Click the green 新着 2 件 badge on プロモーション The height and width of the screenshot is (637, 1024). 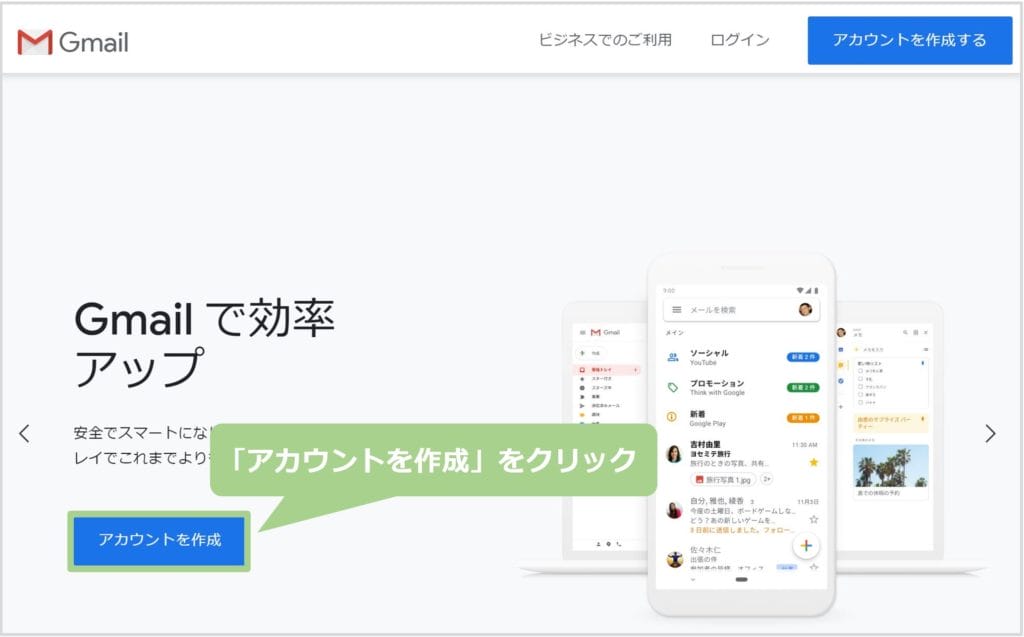click(803, 387)
